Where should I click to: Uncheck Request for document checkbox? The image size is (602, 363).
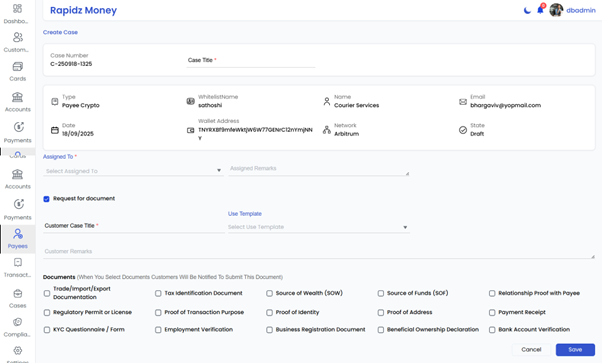tap(46, 199)
